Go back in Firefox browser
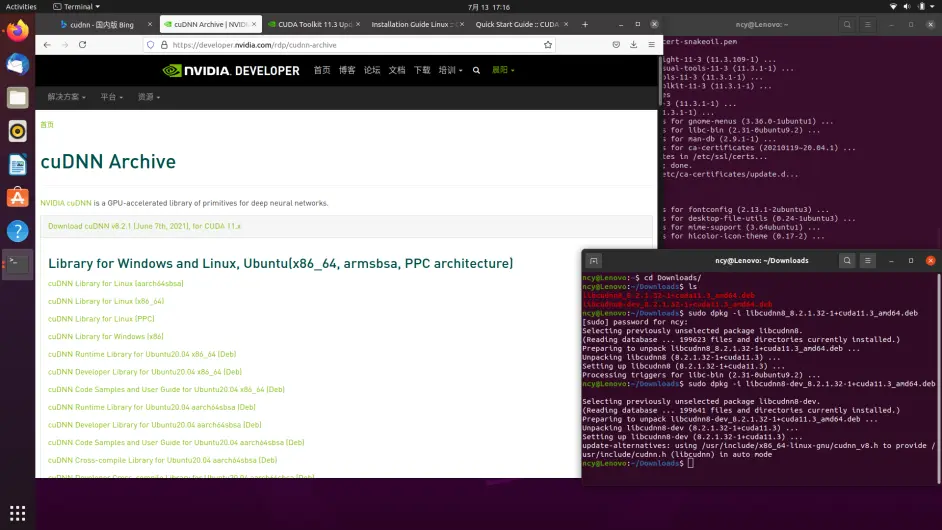The image size is (942, 530). 47,44
